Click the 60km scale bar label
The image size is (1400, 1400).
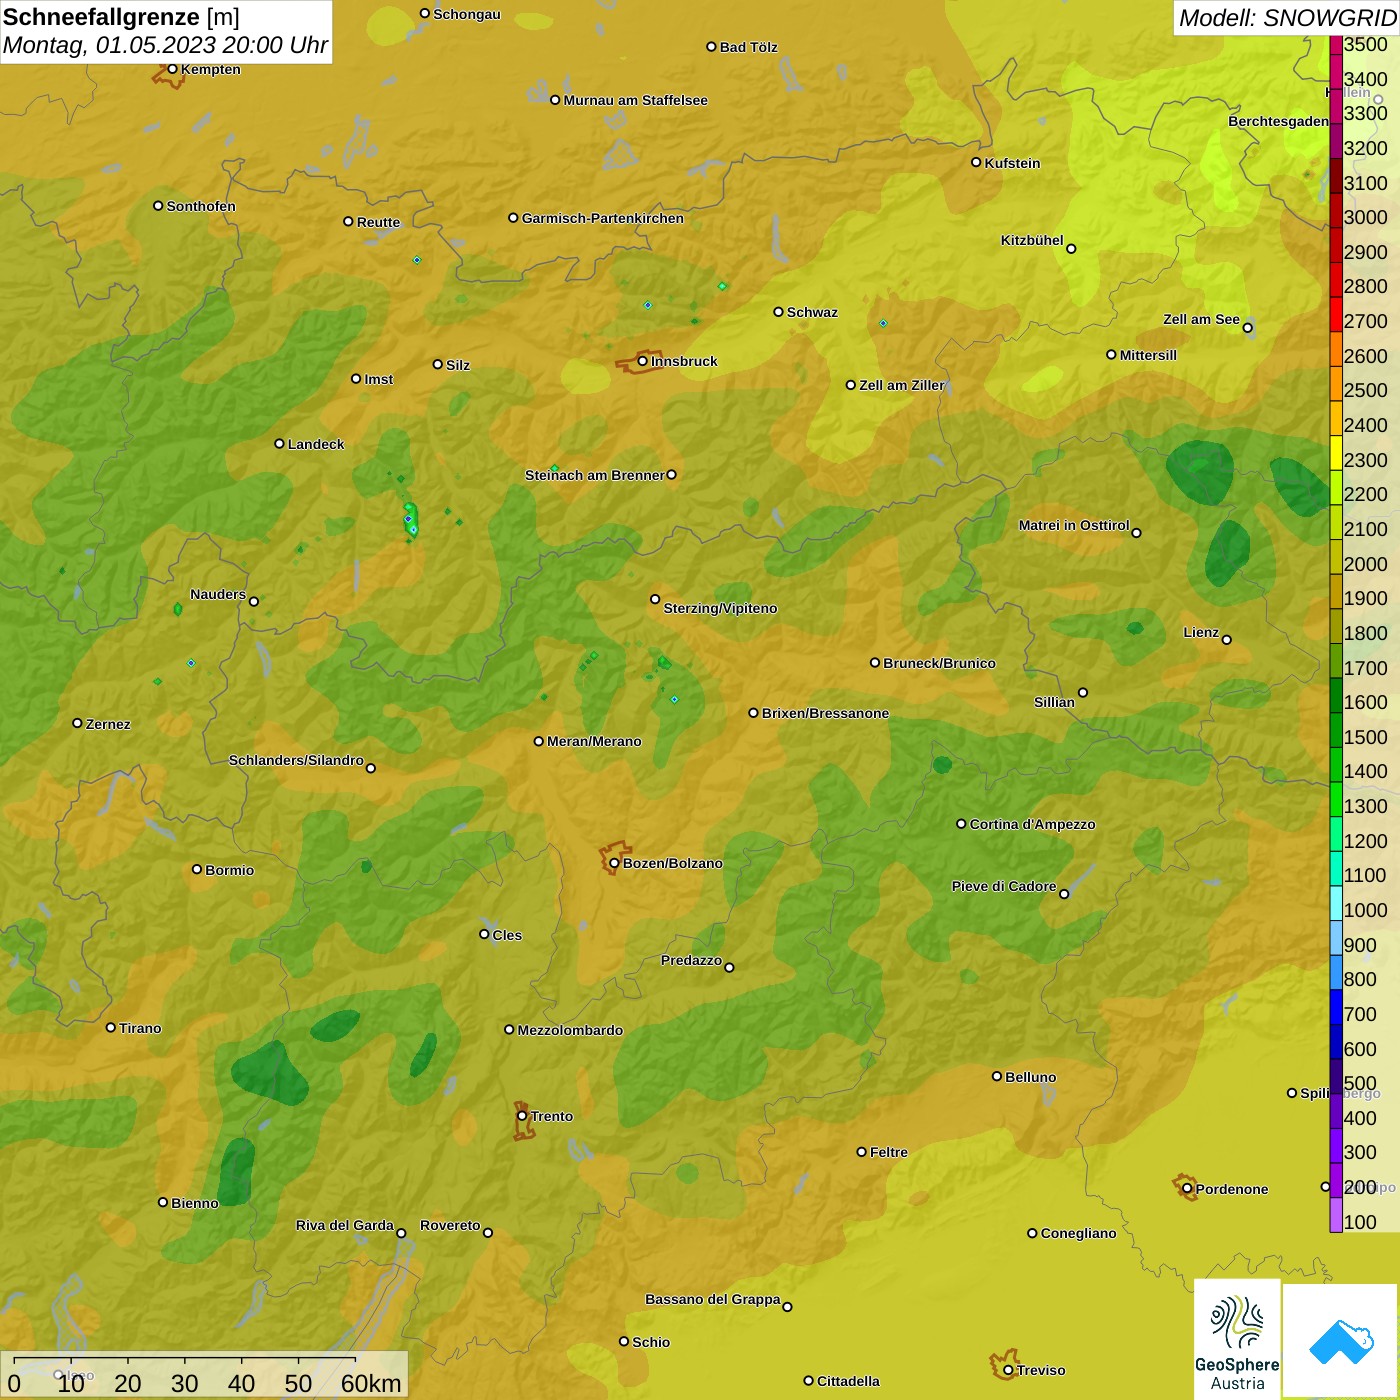[371, 1383]
